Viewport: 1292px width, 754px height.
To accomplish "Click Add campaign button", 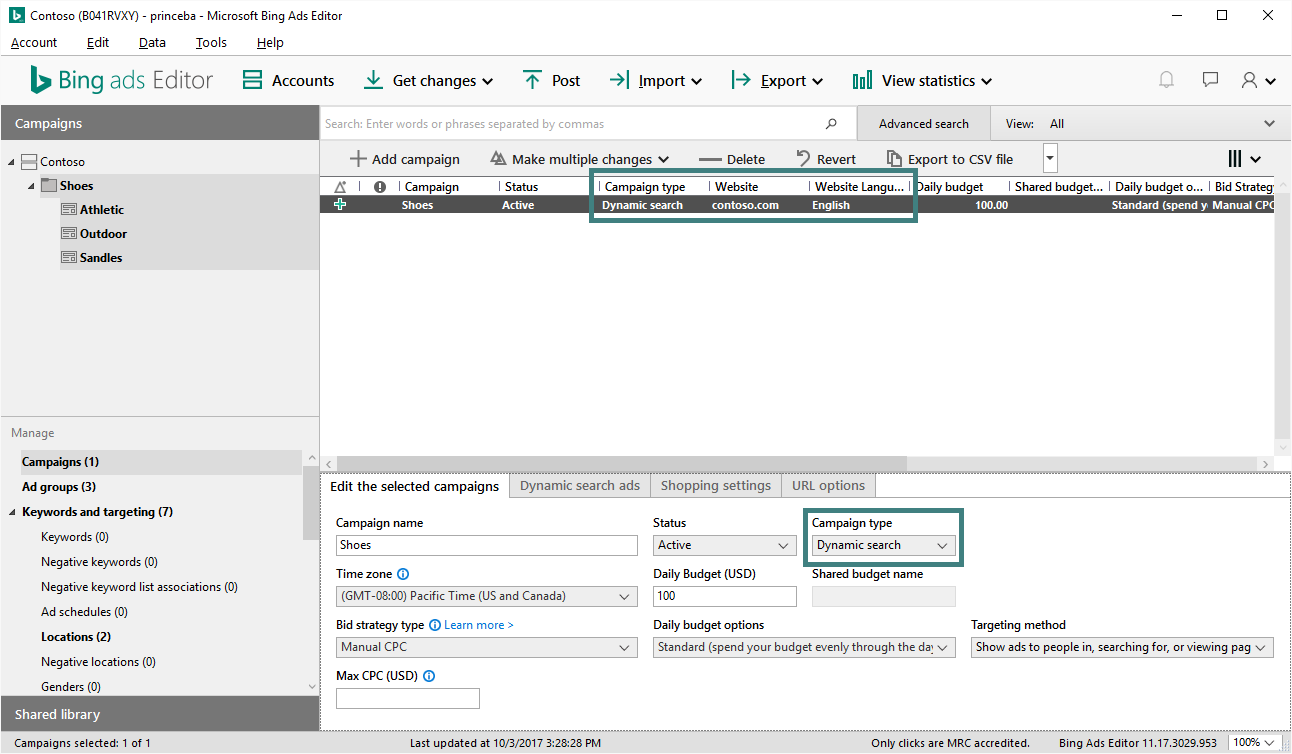I will point(404,159).
